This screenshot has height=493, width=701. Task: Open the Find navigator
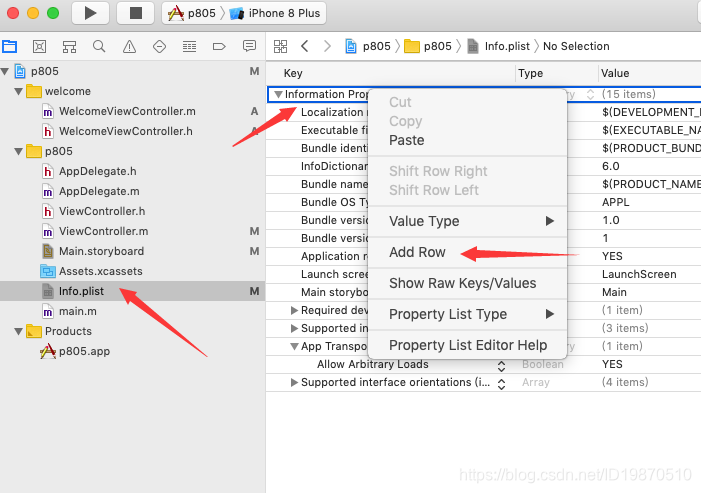[x=99, y=46]
